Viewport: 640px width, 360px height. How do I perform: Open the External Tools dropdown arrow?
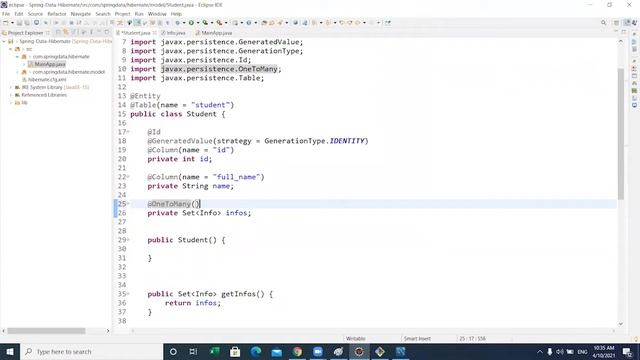click(226, 23)
